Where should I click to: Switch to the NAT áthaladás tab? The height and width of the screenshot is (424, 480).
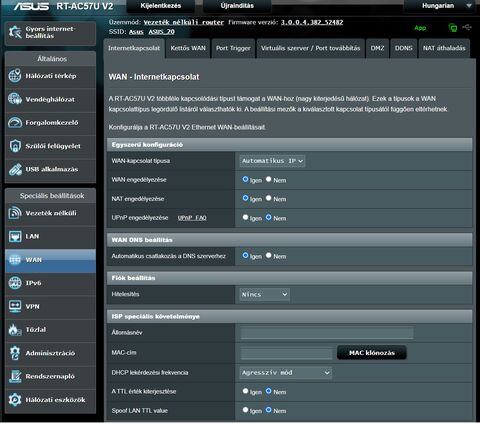[444, 48]
